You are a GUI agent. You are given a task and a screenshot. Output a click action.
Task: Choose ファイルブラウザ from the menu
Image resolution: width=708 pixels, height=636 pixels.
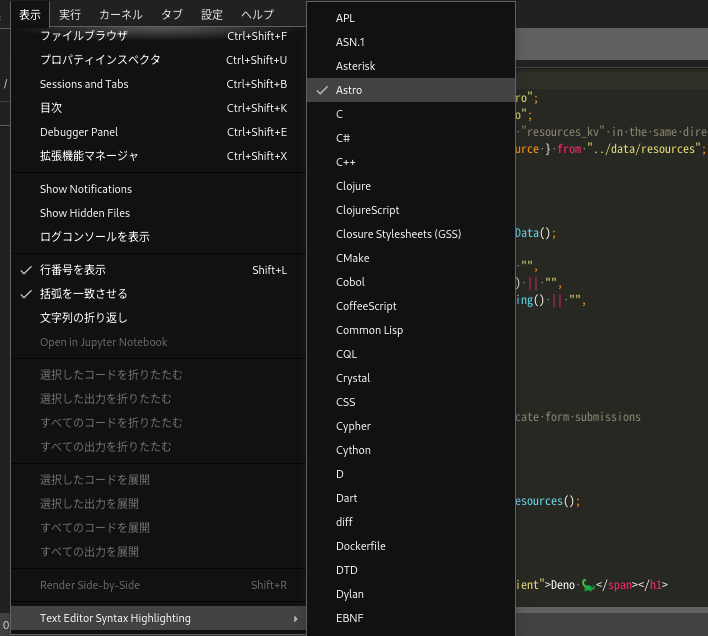[83, 36]
